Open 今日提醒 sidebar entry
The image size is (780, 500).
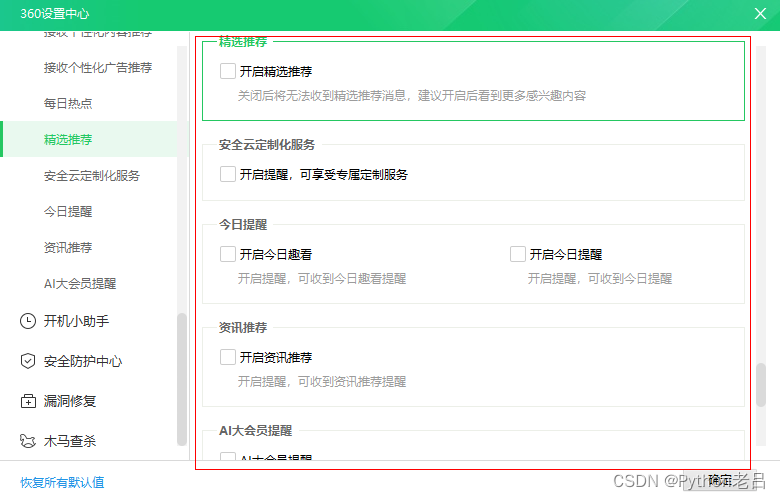tap(68, 211)
